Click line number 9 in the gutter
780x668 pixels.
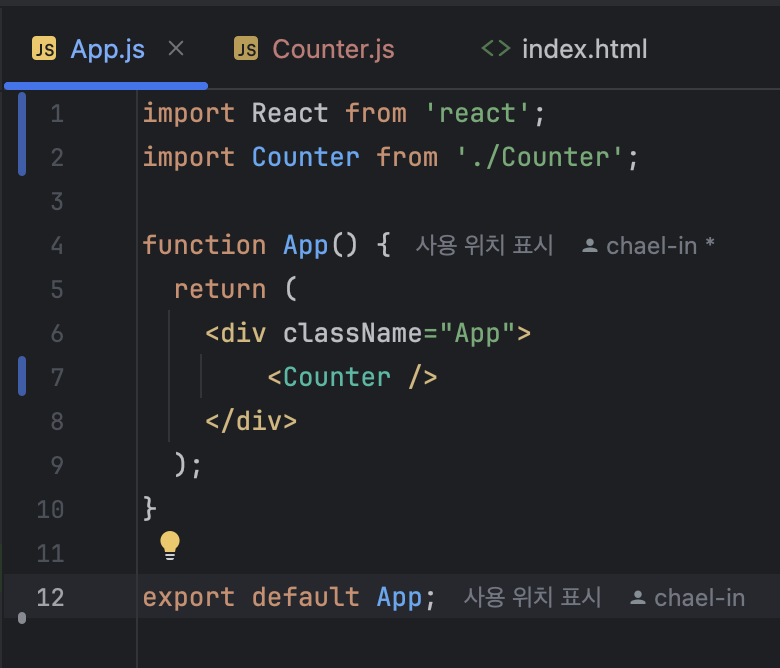(x=57, y=466)
